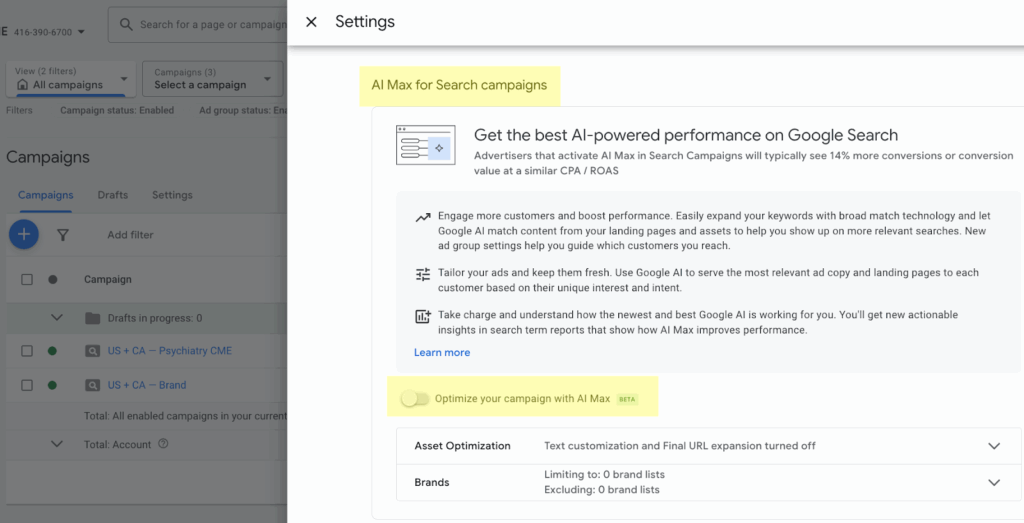Close the Settings panel with the X
Image resolution: width=1024 pixels, height=523 pixels.
click(312, 22)
